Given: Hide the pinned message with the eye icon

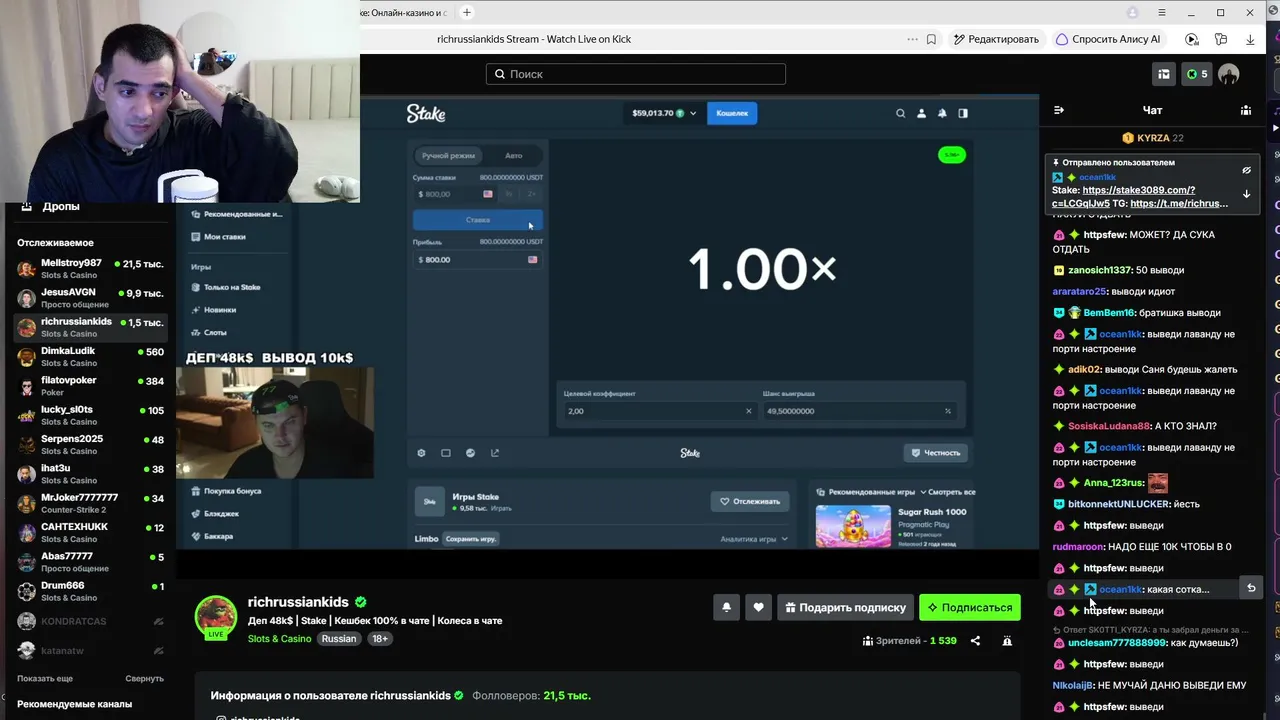Looking at the screenshot, I should click(1246, 170).
